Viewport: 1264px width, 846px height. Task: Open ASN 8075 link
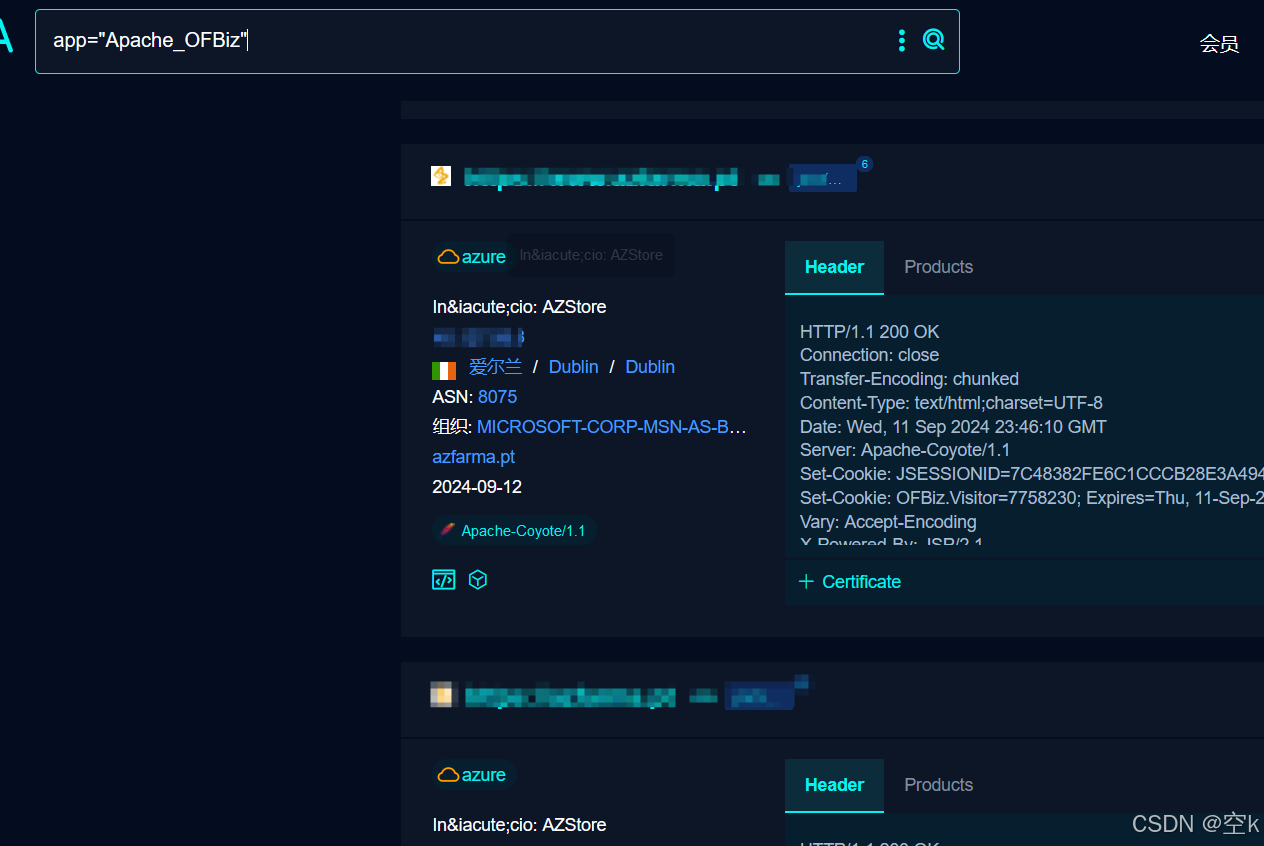[497, 397]
